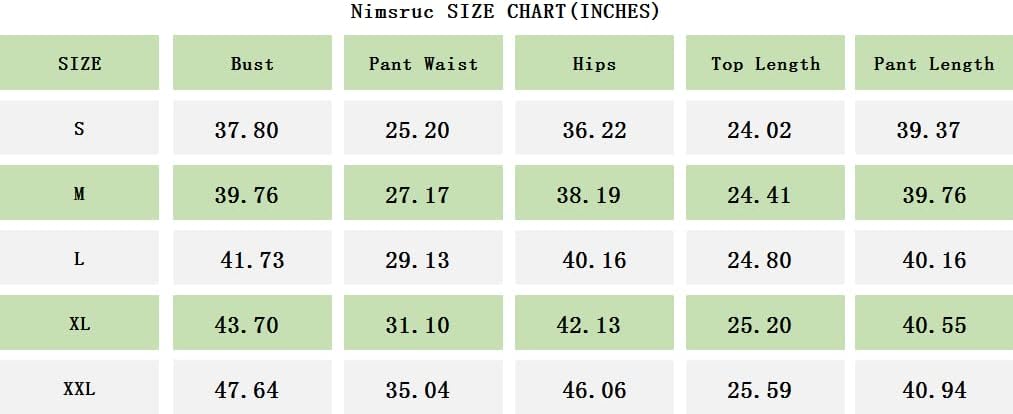Screen dimensions: 1013x414
Task: Click the 37.80 bust value
Action: (247, 130)
